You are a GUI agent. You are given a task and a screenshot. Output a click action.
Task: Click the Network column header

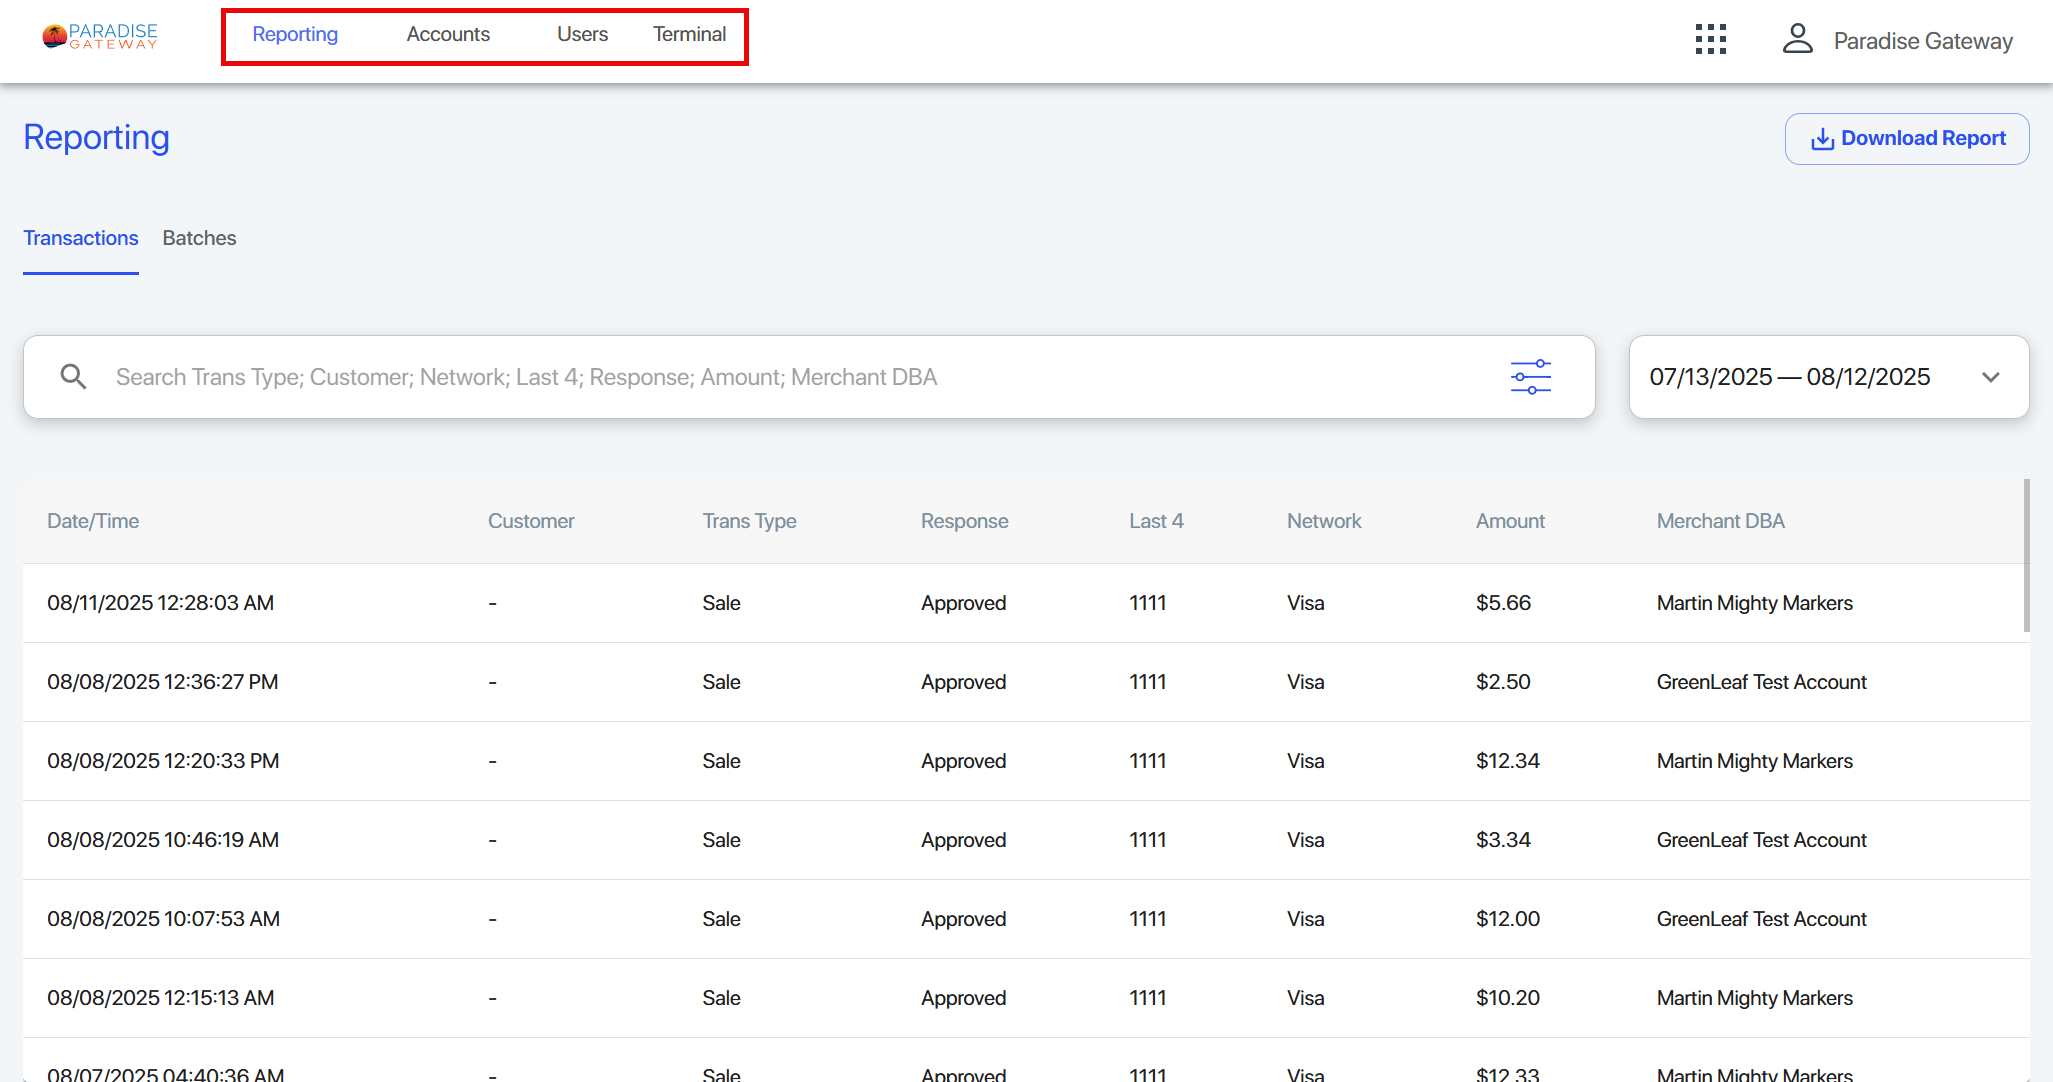tap(1324, 521)
